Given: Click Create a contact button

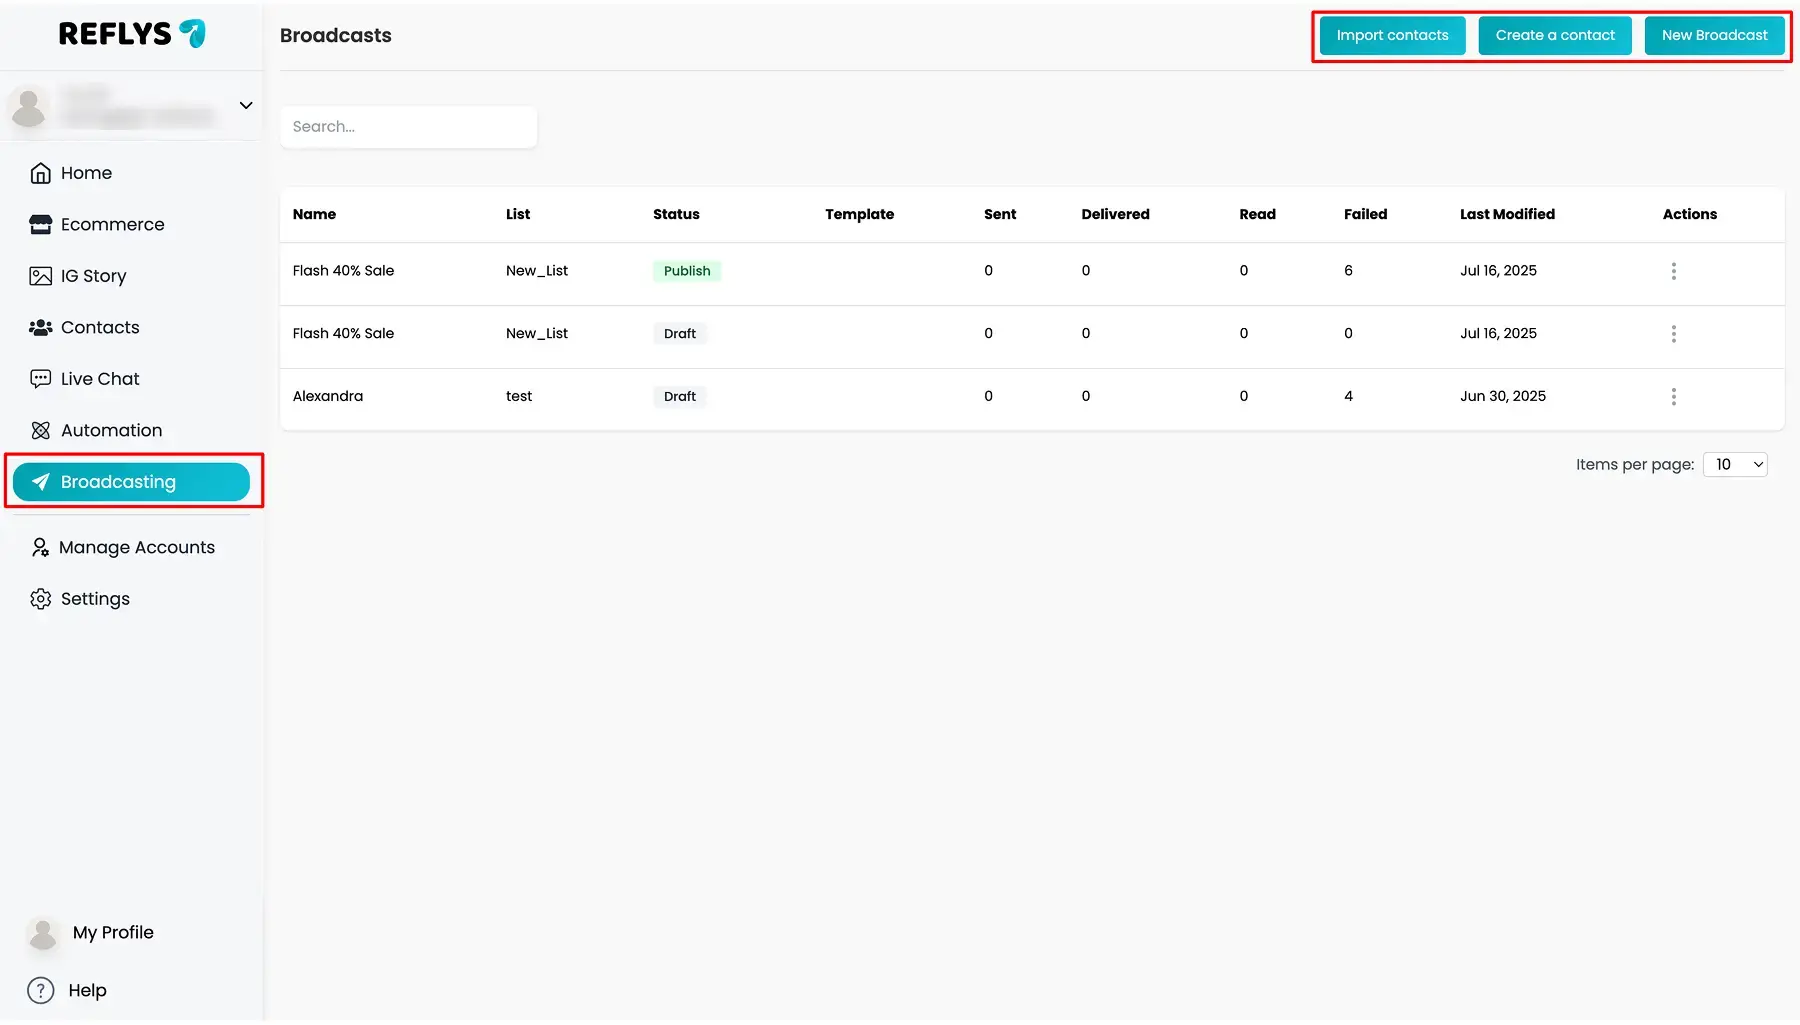Looking at the screenshot, I should pyautogui.click(x=1555, y=35).
